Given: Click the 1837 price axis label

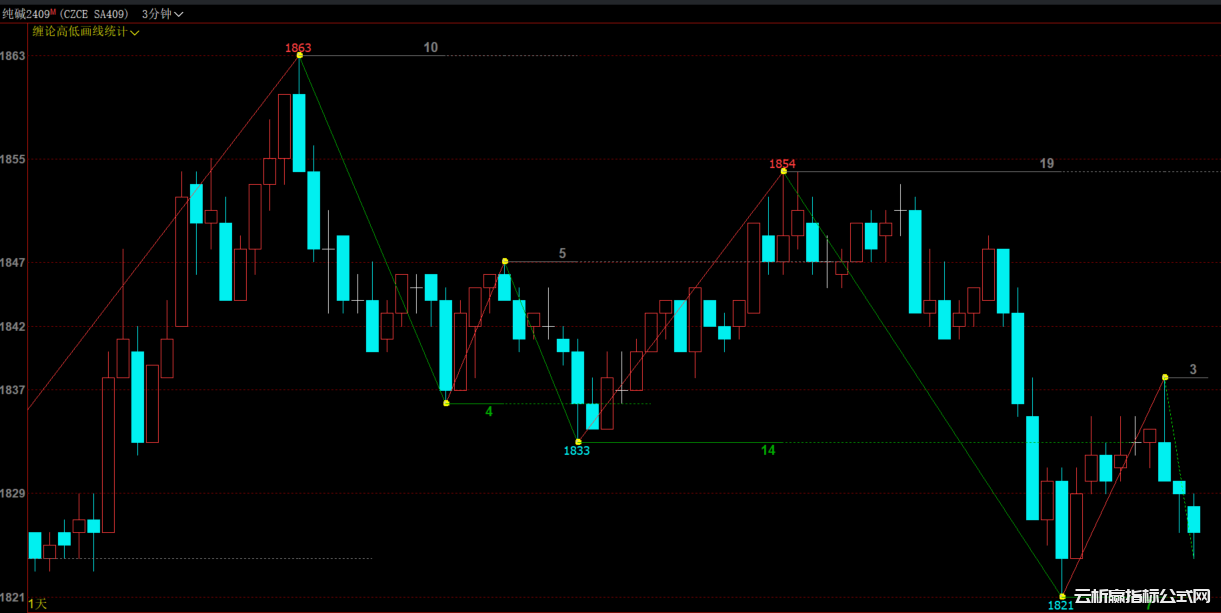Looking at the screenshot, I should (13, 390).
